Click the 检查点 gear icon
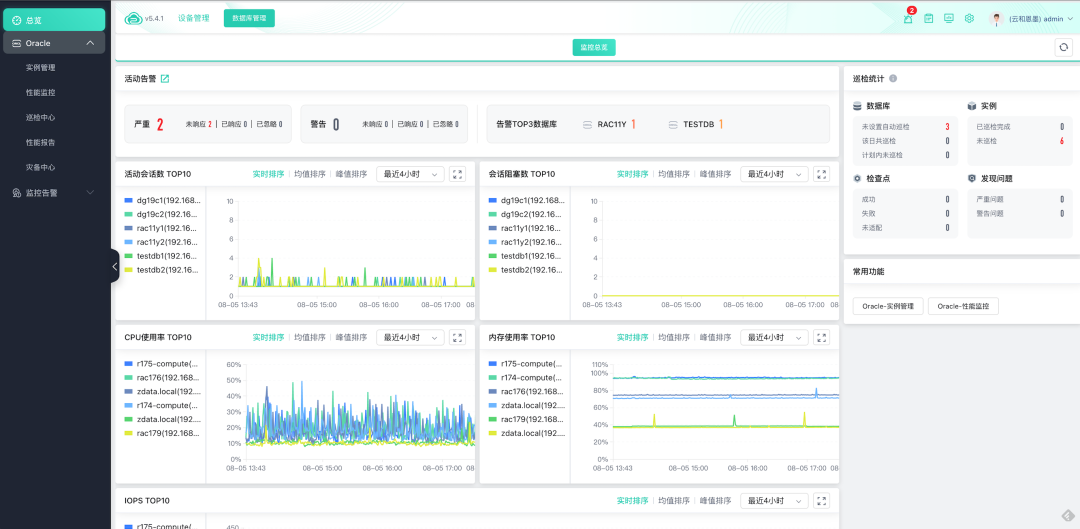This screenshot has width=1080, height=529. tap(857, 178)
